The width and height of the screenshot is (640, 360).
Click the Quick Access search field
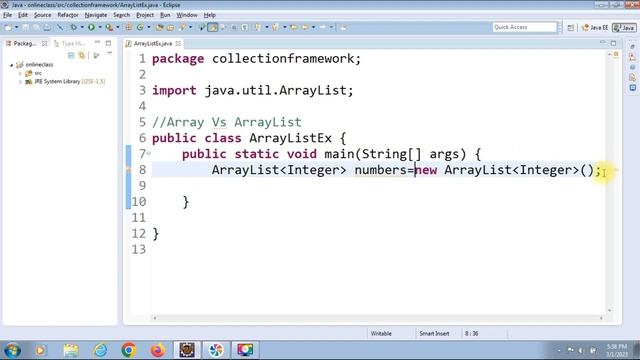click(524, 27)
